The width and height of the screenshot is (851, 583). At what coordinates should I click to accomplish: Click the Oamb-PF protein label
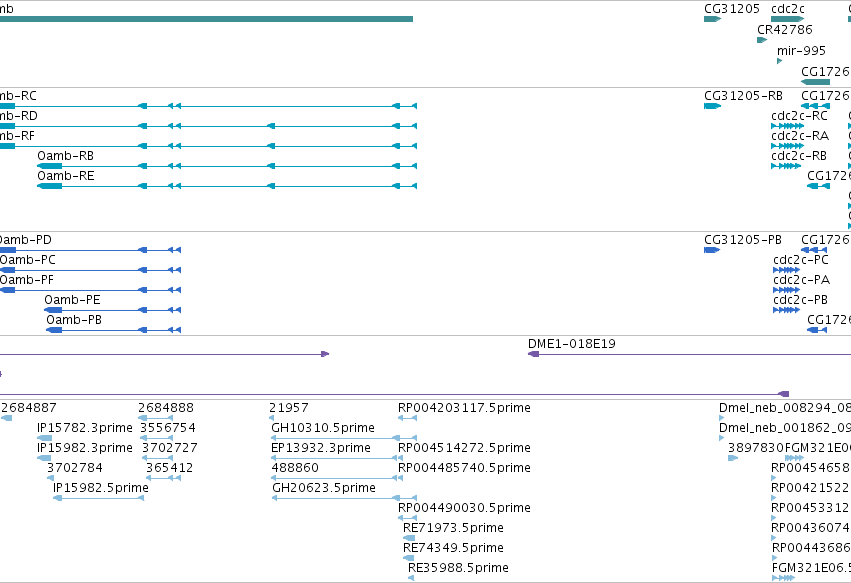[x=27, y=280]
